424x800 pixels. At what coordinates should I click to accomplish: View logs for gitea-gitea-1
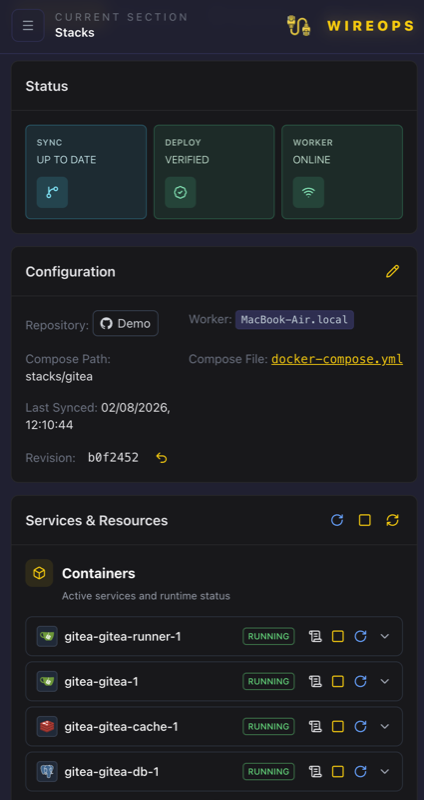coord(315,681)
